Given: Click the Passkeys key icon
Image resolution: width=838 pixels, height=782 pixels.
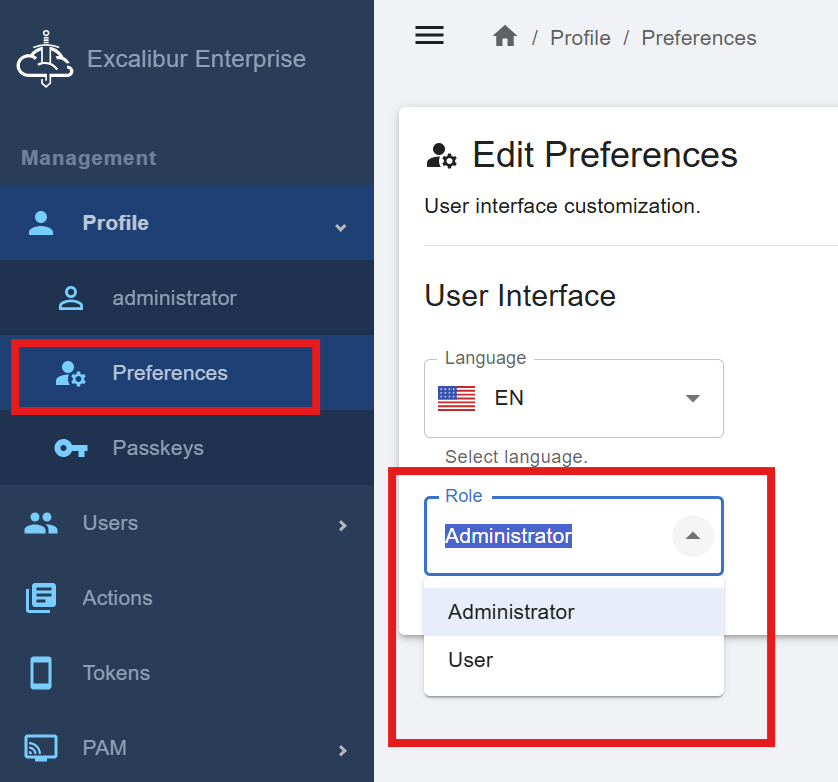Looking at the screenshot, I should (71, 448).
